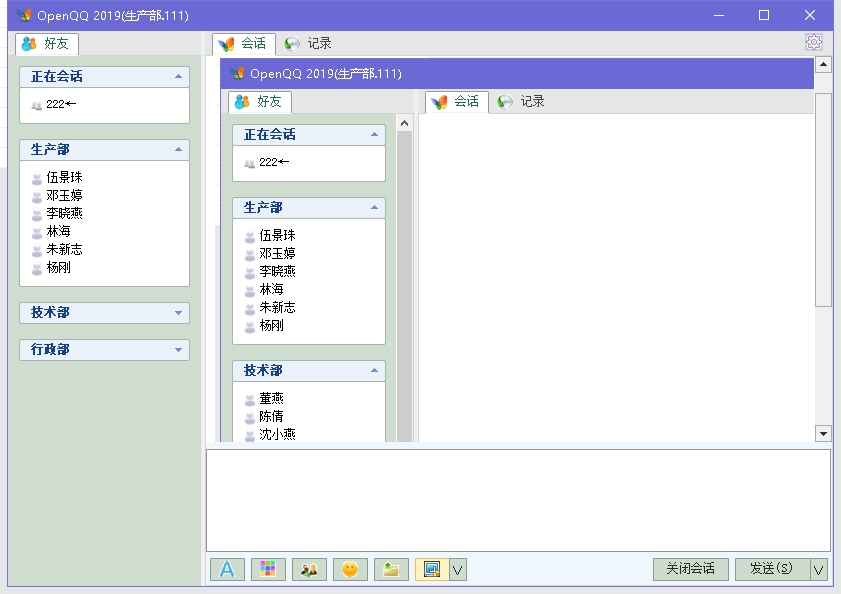Screen dimensions: 841x594
Task: Expand the 行政部 group
Action: (x=179, y=350)
